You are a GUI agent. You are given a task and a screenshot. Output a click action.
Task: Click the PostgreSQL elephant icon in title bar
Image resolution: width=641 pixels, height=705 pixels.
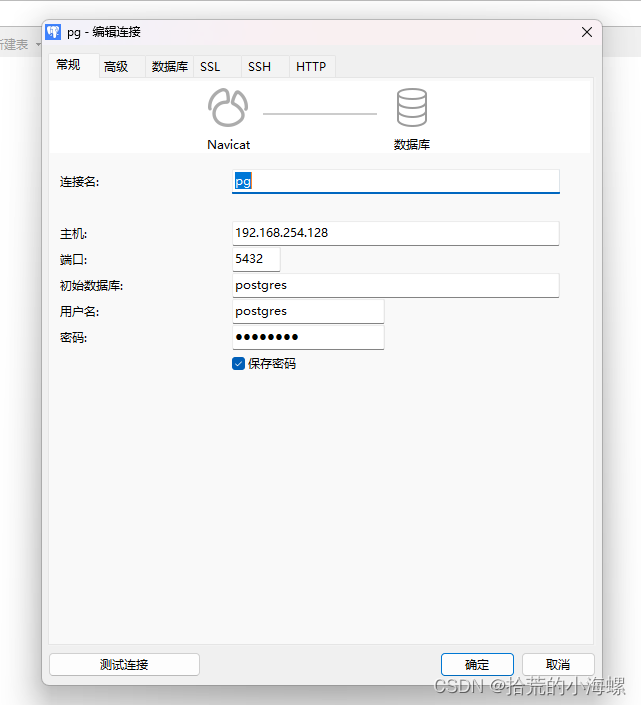click(x=53, y=32)
